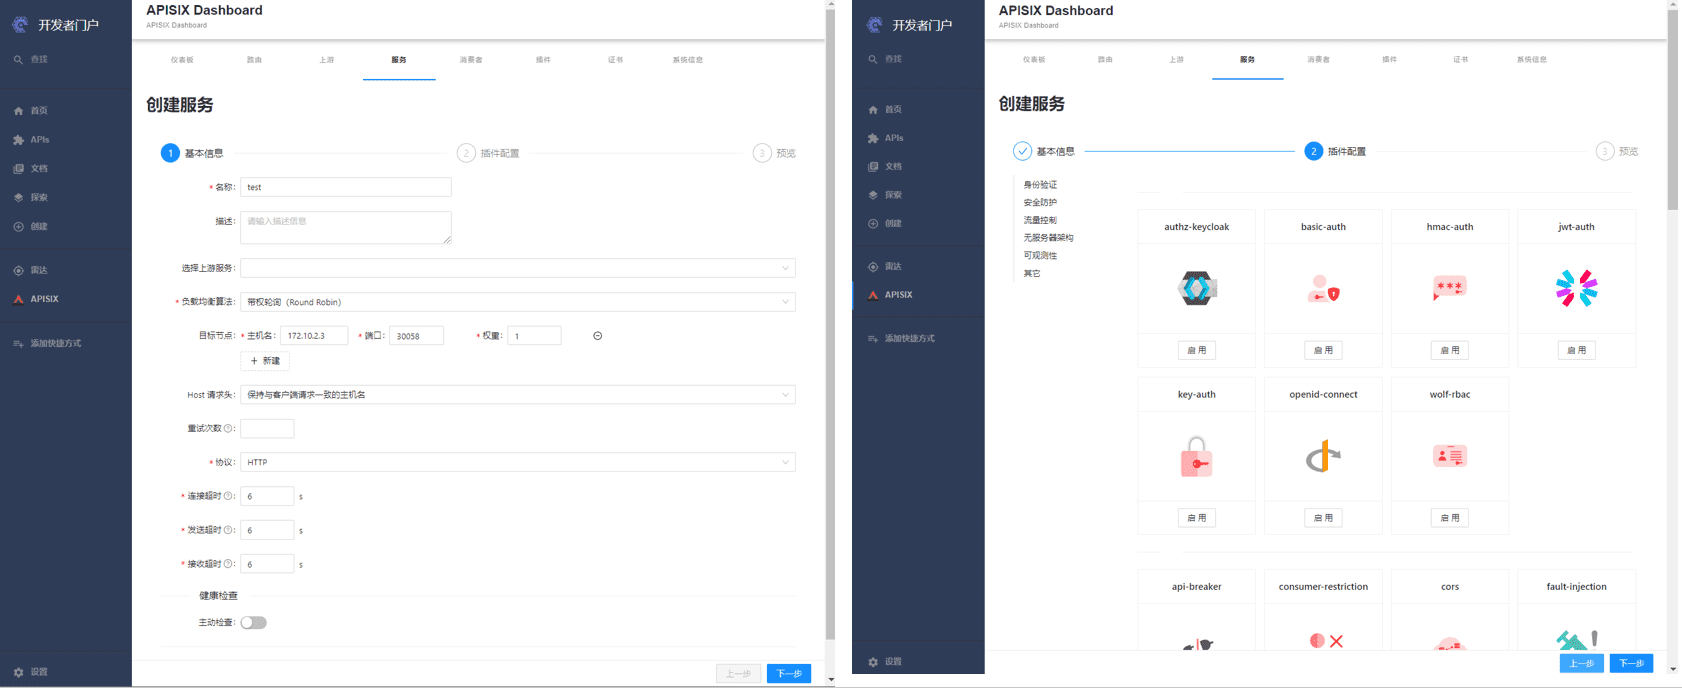Switch to 路由 tab in left window
This screenshot has width=1682, height=688.
(254, 60)
